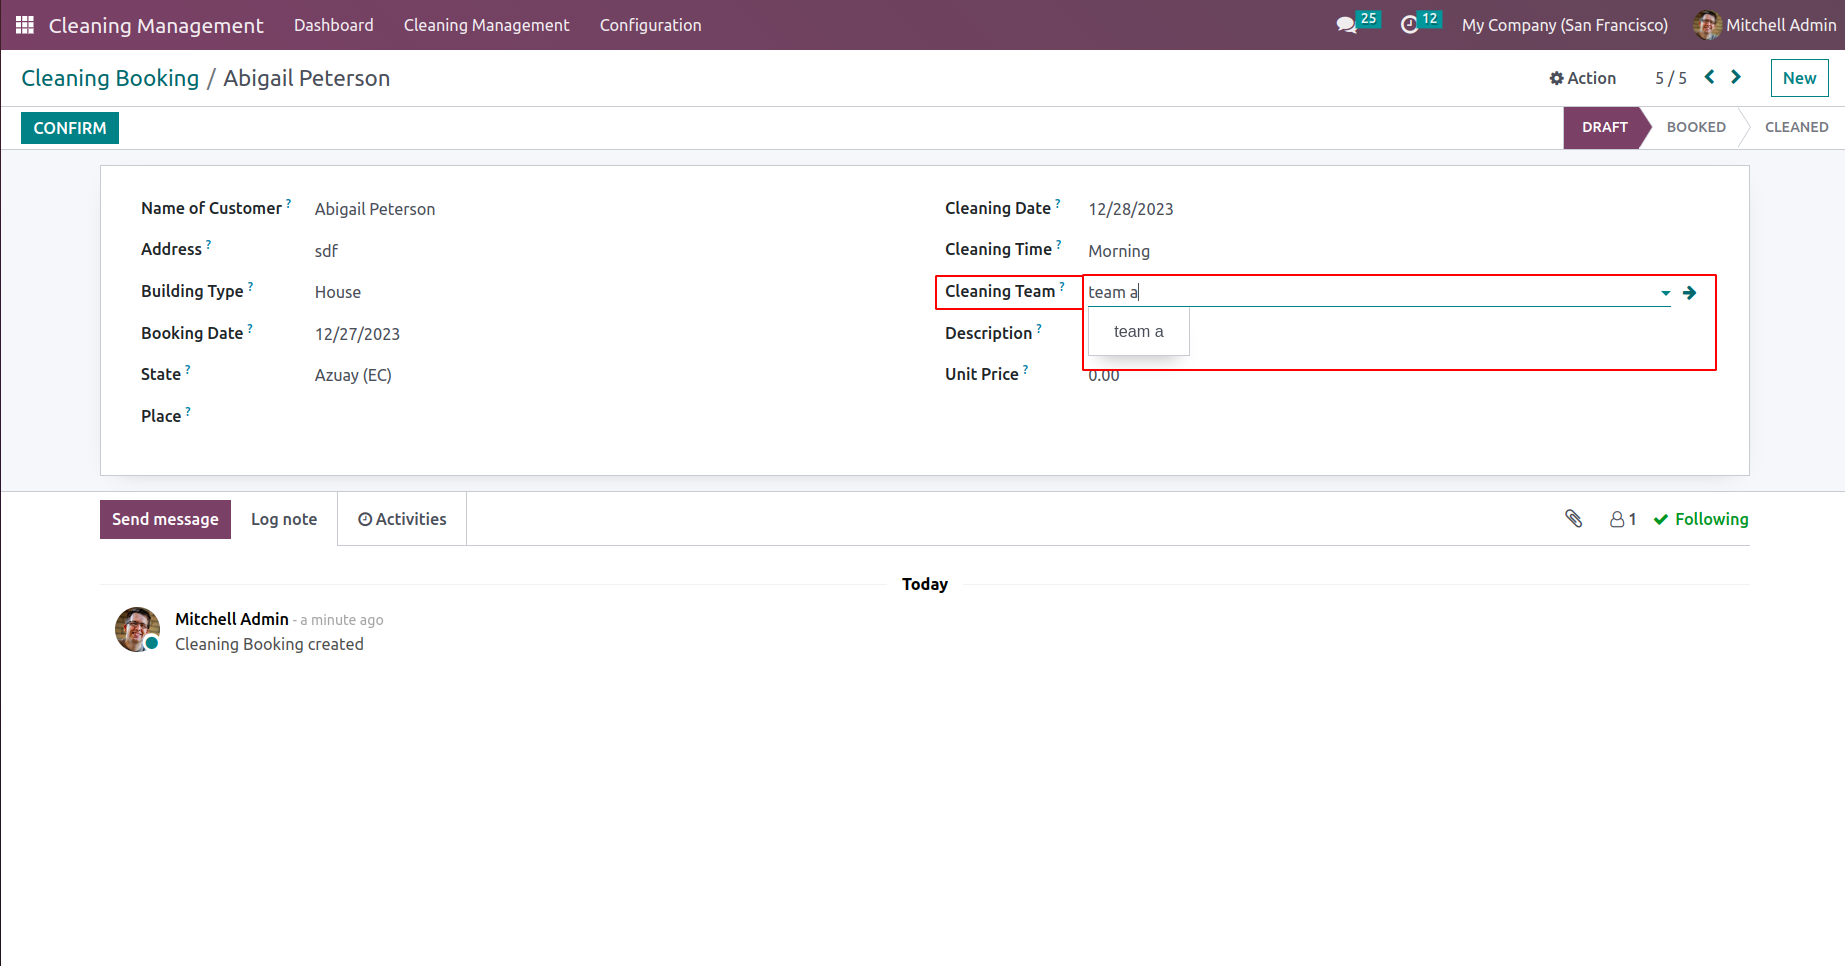Click the Cleaning Date field 12/28/2023

pos(1131,209)
